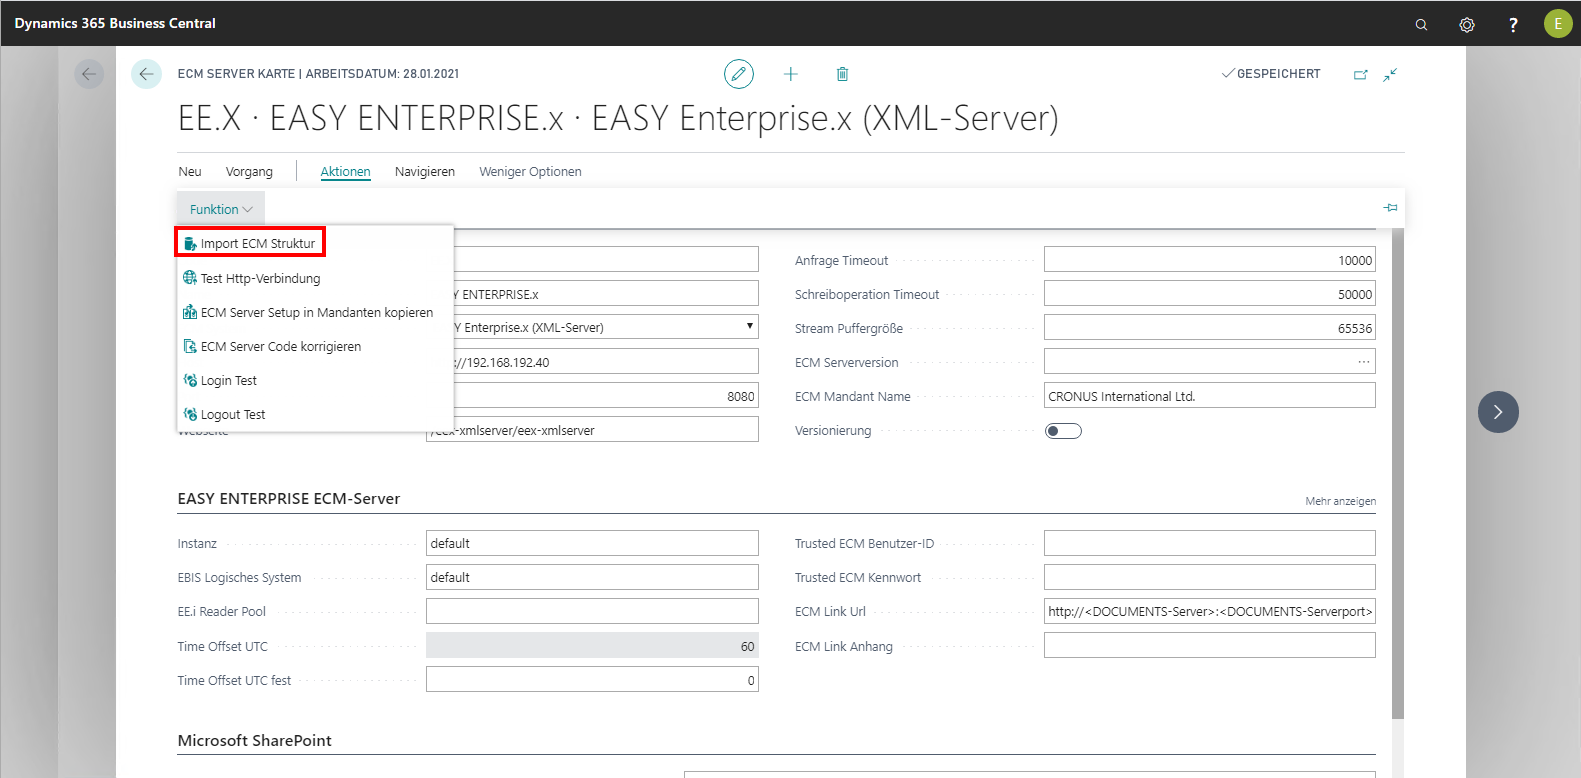Click the Instanz input field
The image size is (1581, 778).
pyautogui.click(x=592, y=543)
